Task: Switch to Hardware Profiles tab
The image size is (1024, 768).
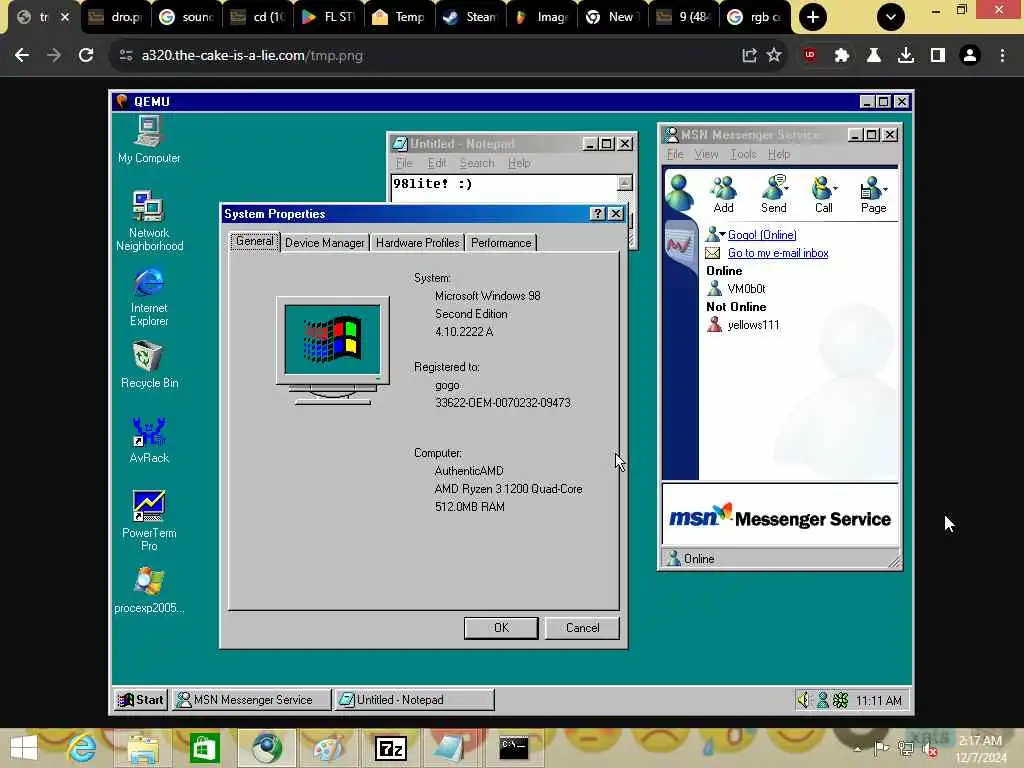Action: click(417, 243)
